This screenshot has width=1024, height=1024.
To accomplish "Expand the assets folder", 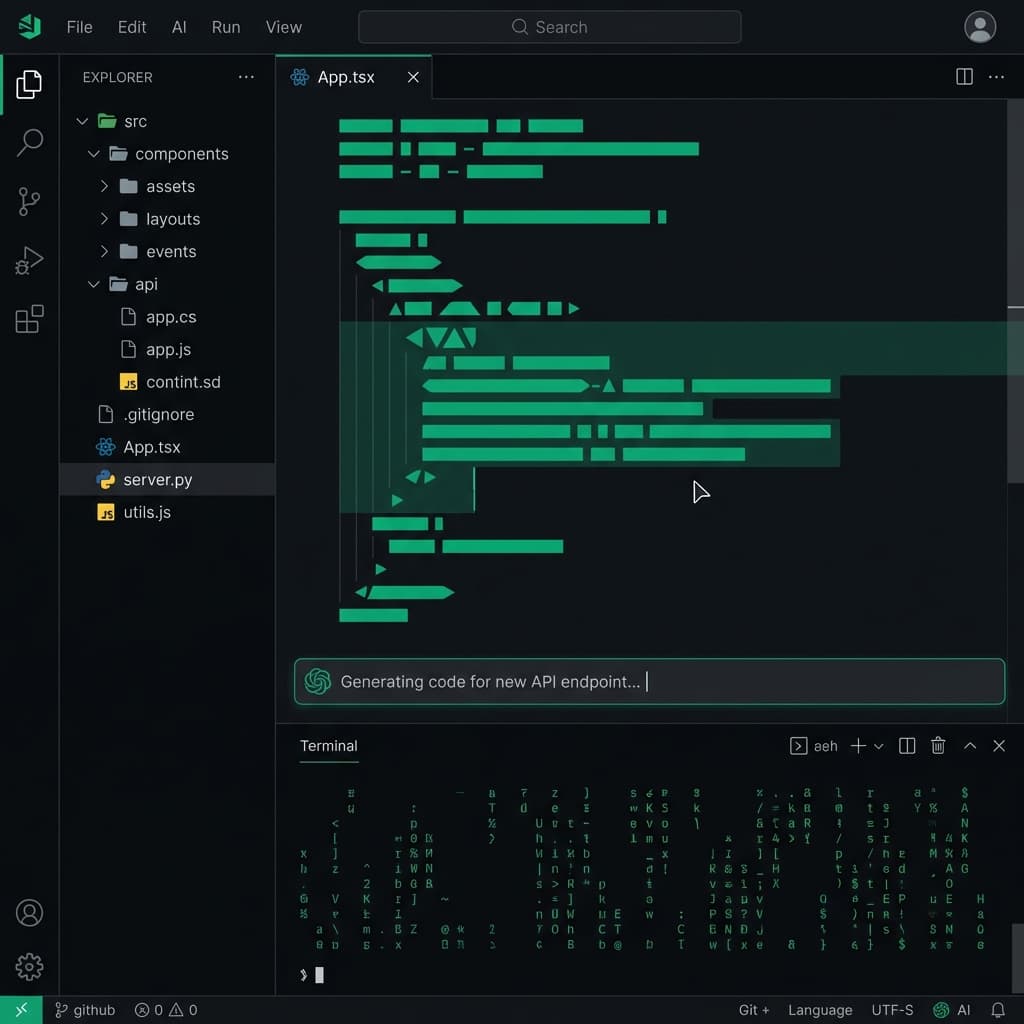I will (x=104, y=186).
